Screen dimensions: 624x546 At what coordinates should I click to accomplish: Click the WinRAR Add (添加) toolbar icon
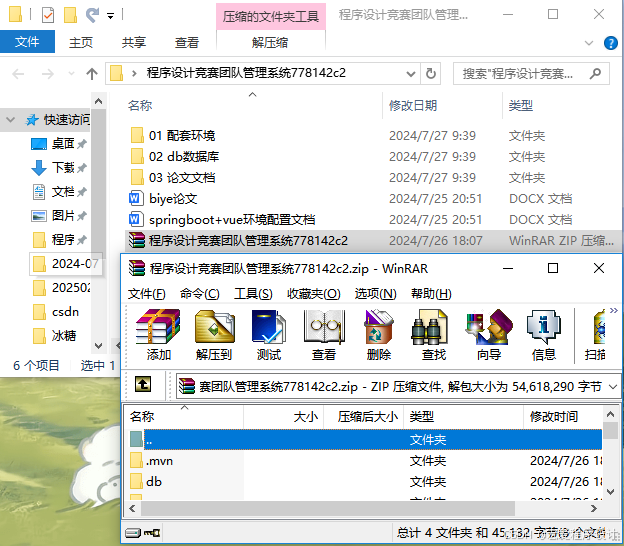pos(158,327)
